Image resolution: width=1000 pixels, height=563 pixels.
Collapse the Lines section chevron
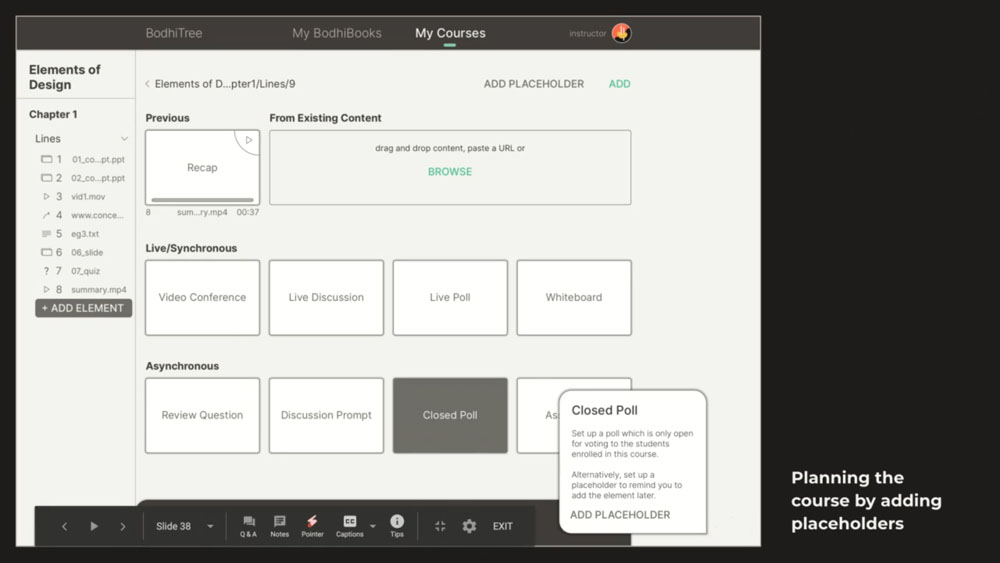pyautogui.click(x=124, y=139)
